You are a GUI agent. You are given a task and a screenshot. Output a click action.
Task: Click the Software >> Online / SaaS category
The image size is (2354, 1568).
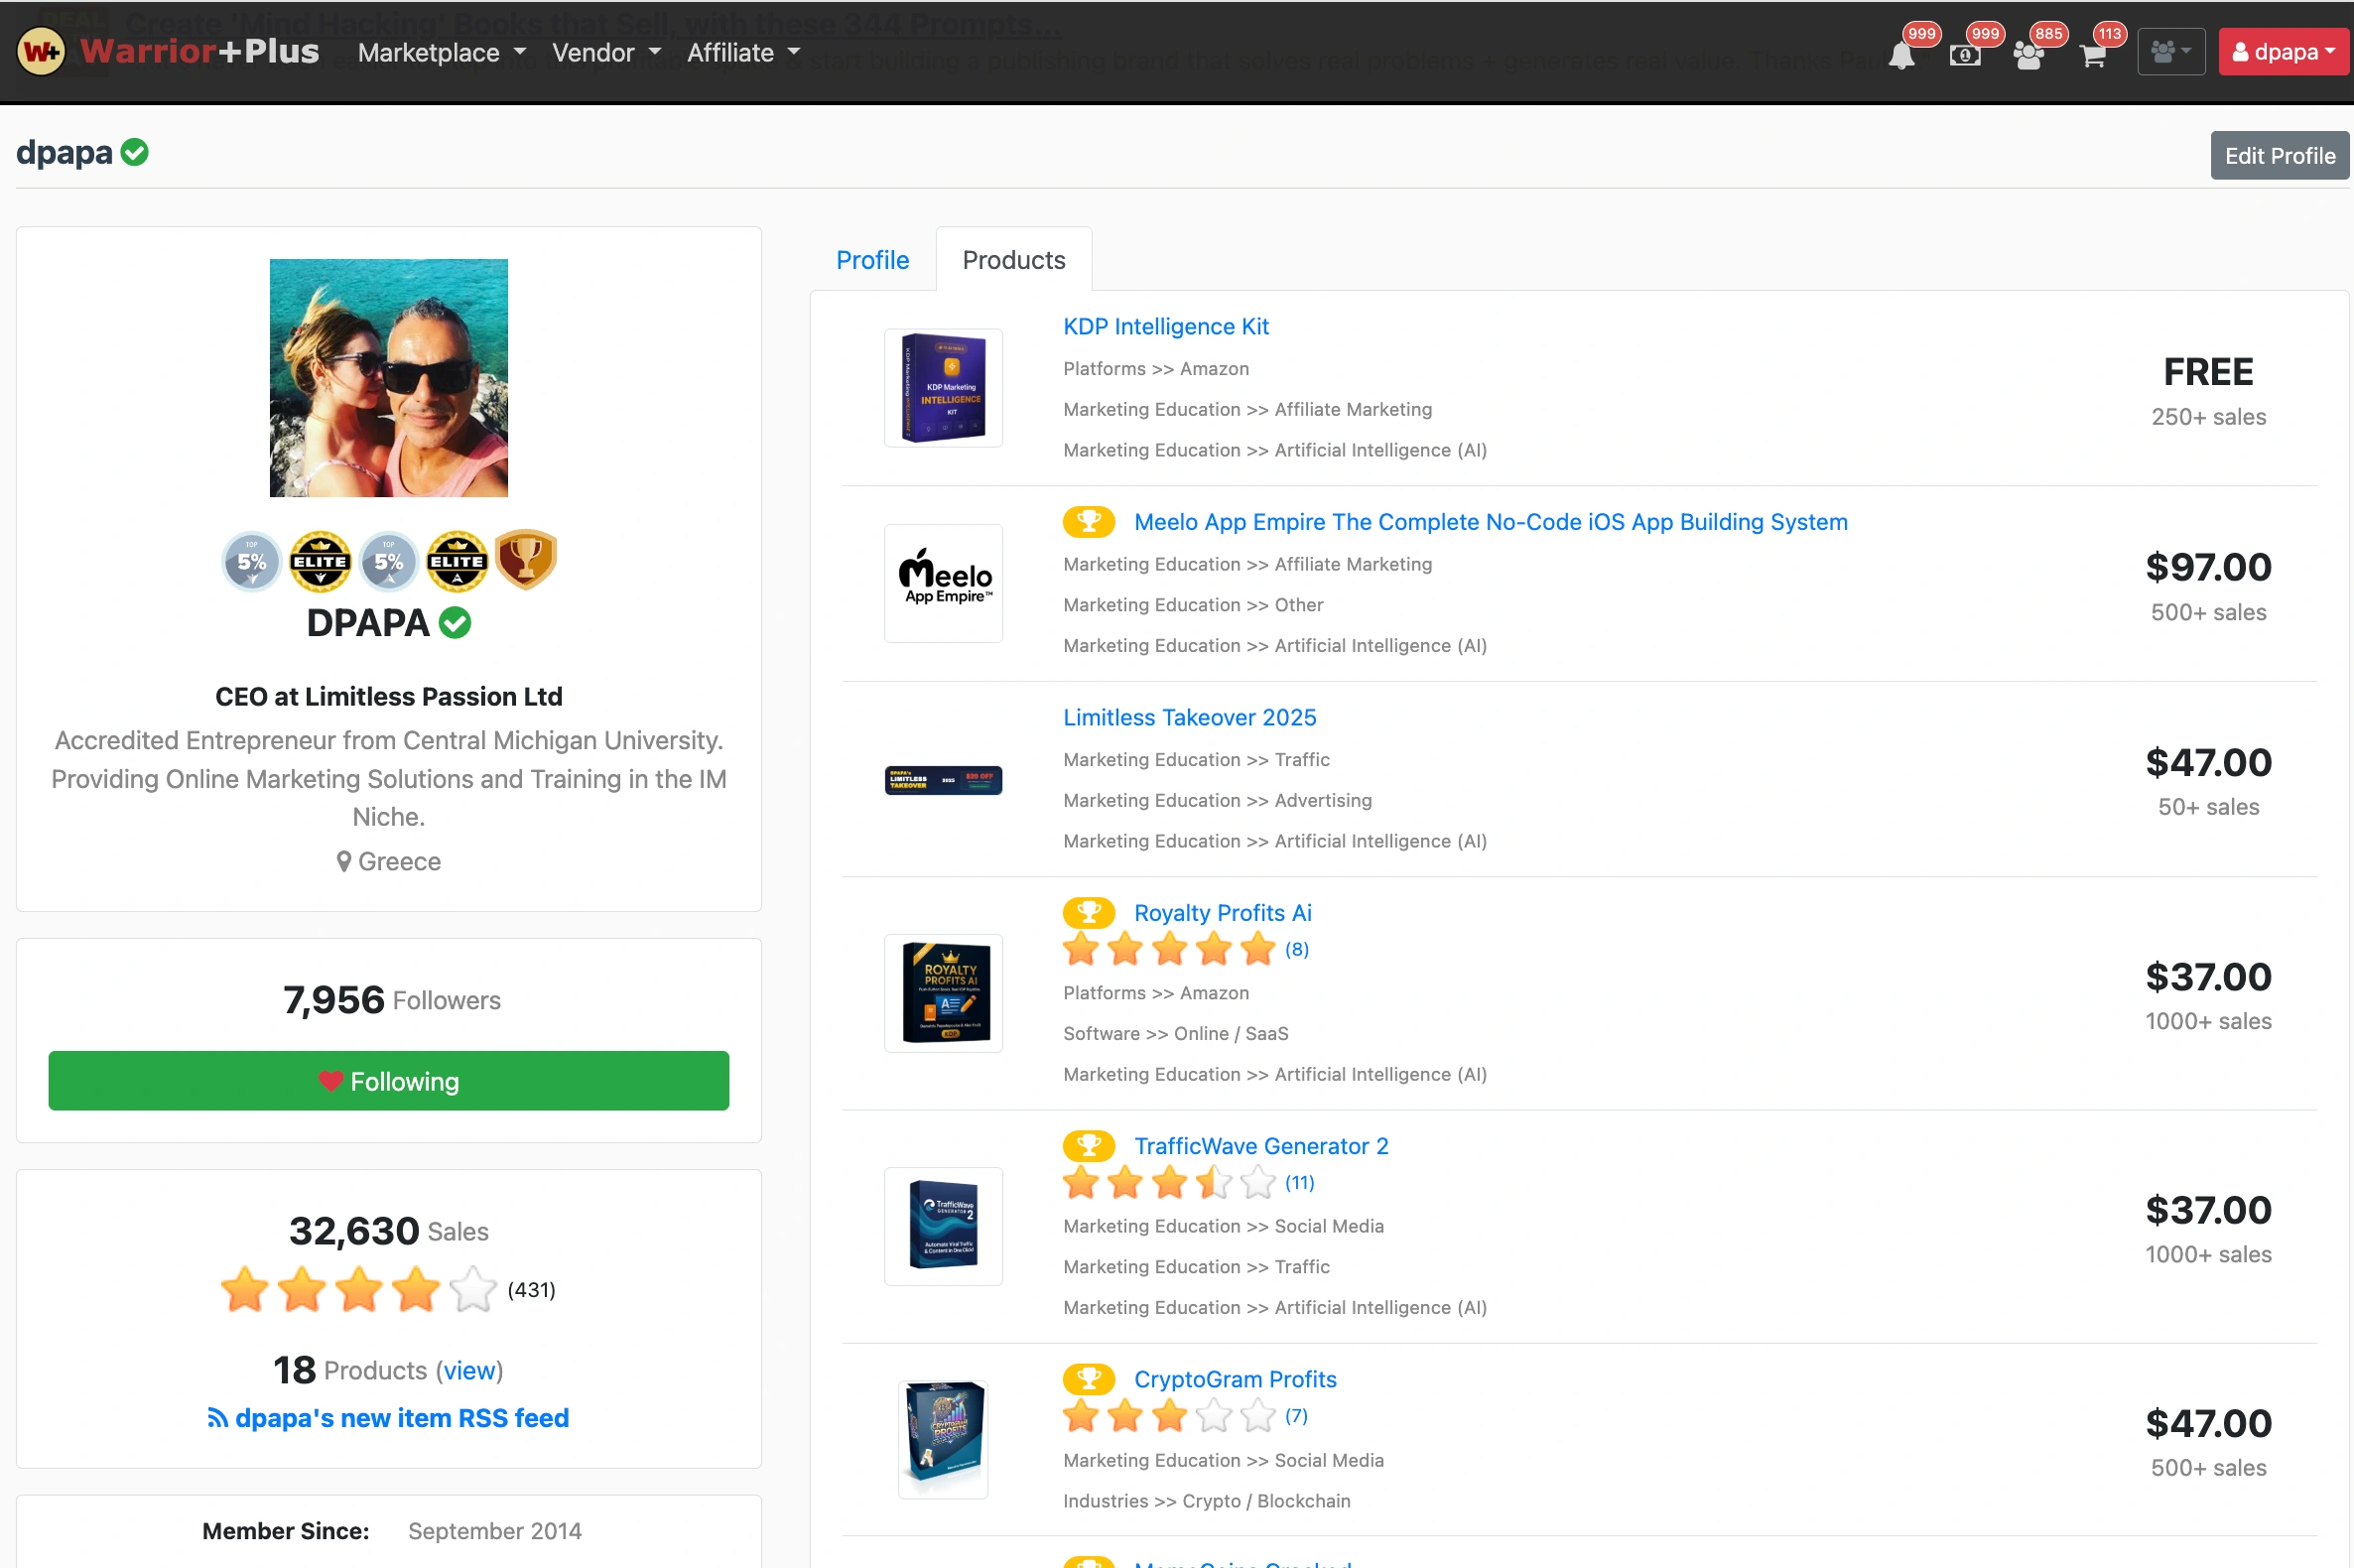(x=1175, y=1033)
